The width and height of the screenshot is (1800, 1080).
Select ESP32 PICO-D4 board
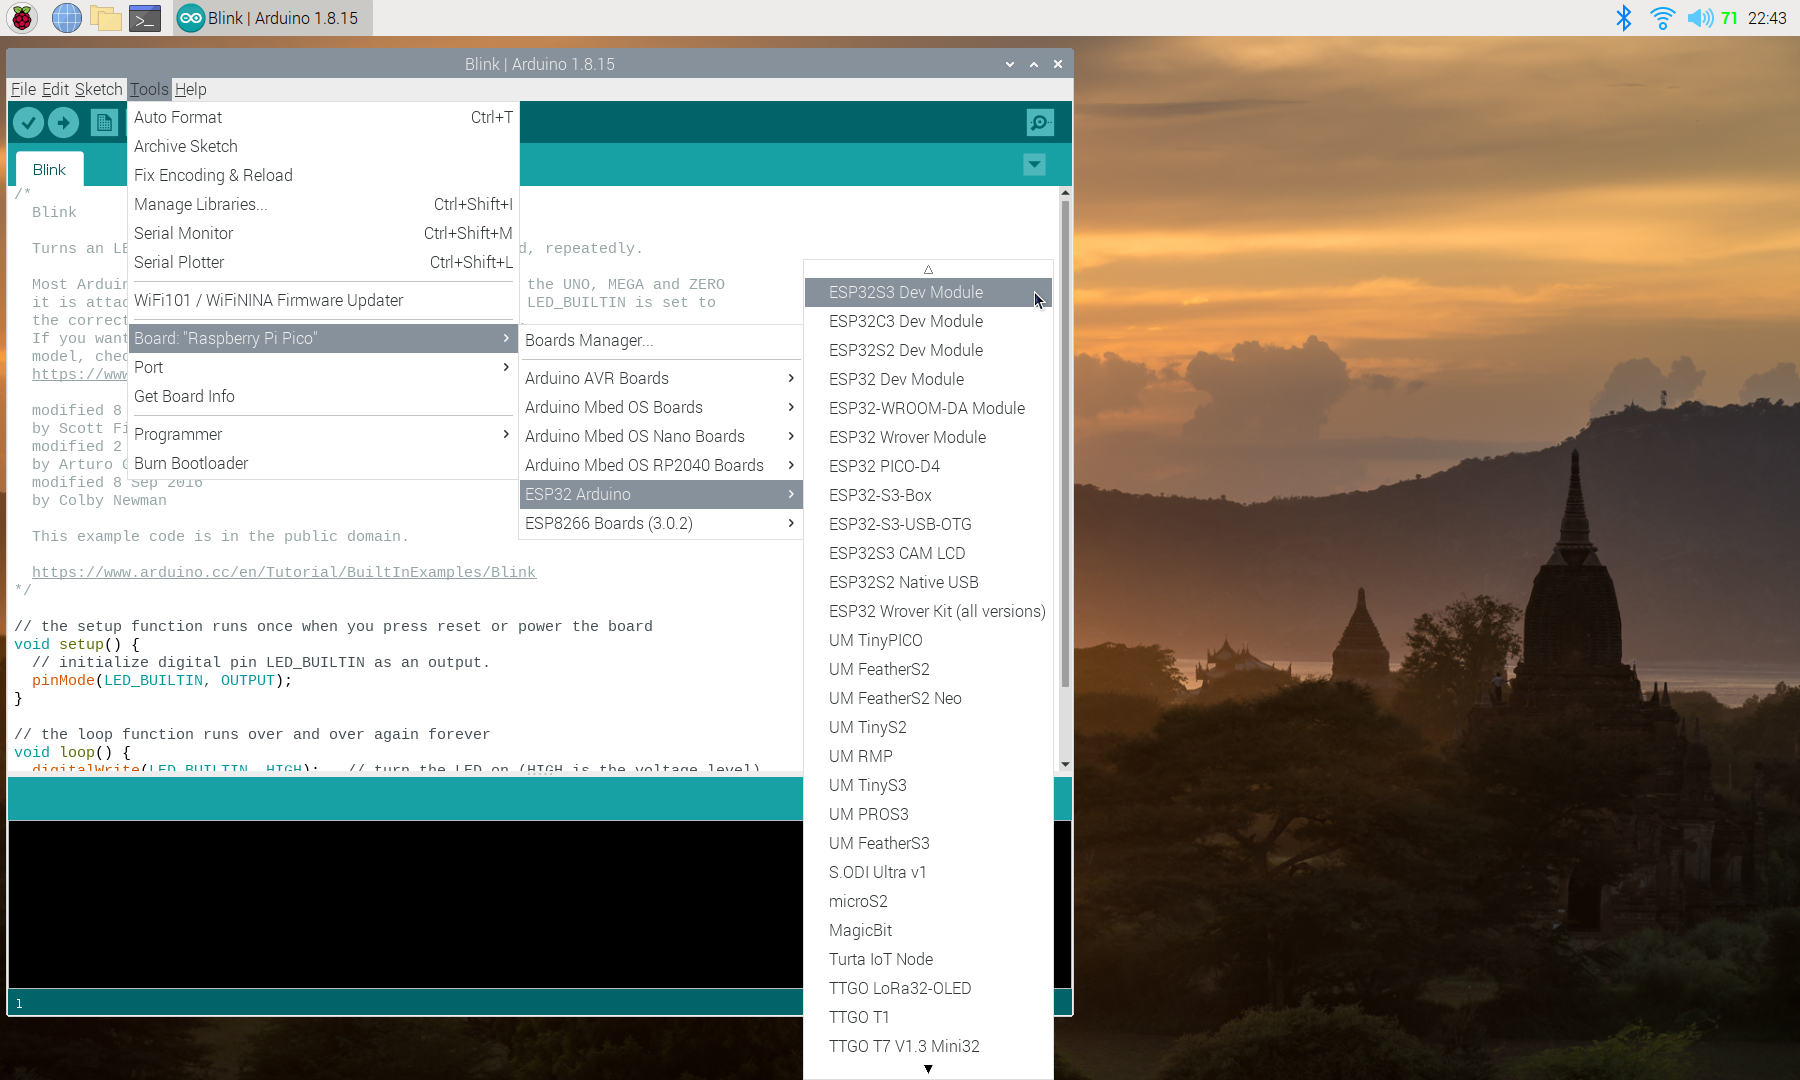[x=928, y=466]
